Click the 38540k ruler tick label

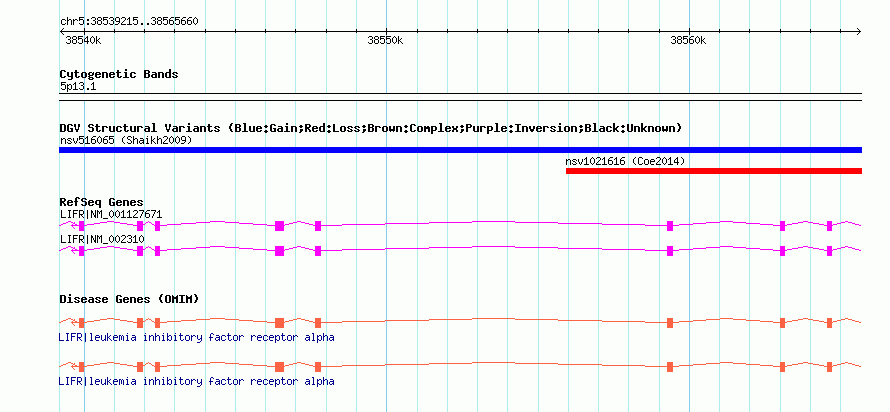pyautogui.click(x=83, y=40)
